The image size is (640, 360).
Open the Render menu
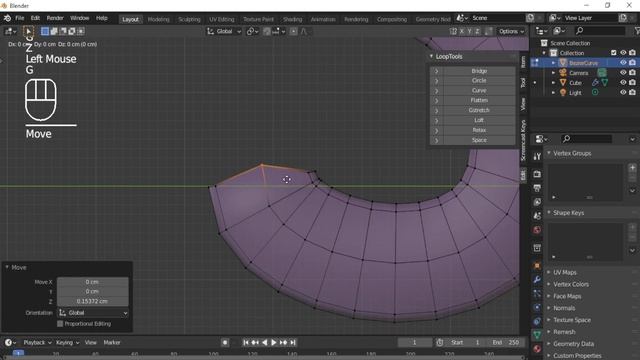pyautogui.click(x=55, y=18)
